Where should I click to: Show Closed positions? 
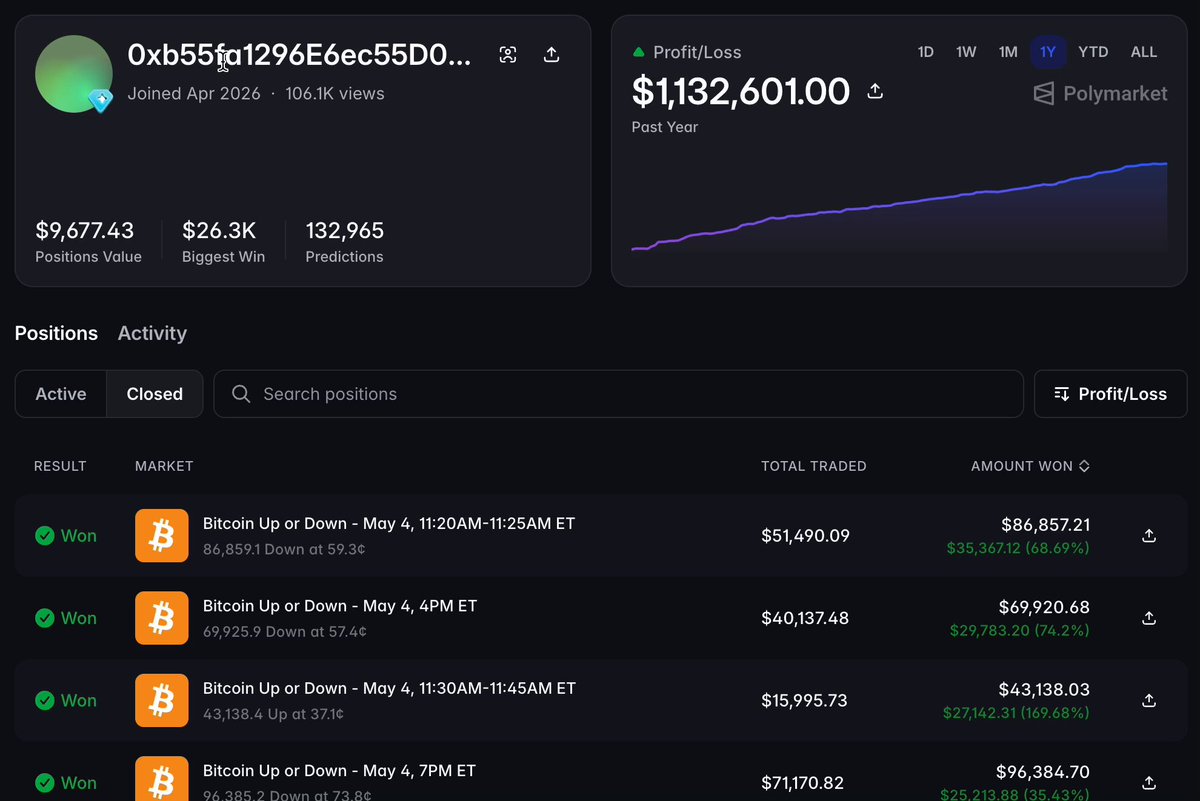tap(155, 394)
